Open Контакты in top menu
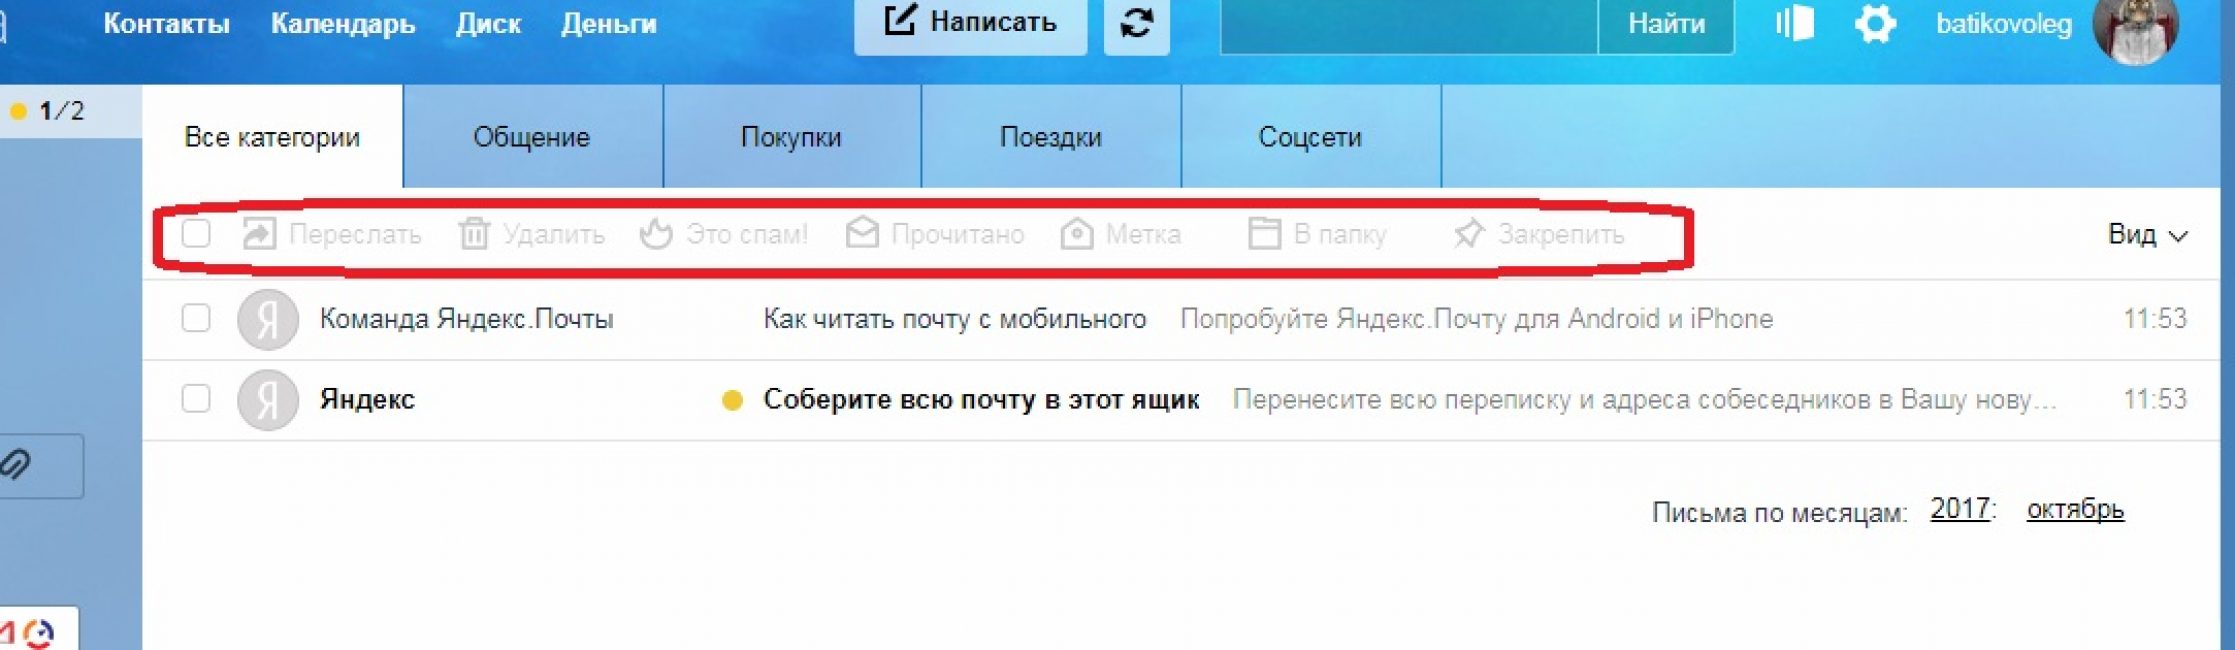This screenshot has height=650, width=2235. click(166, 23)
